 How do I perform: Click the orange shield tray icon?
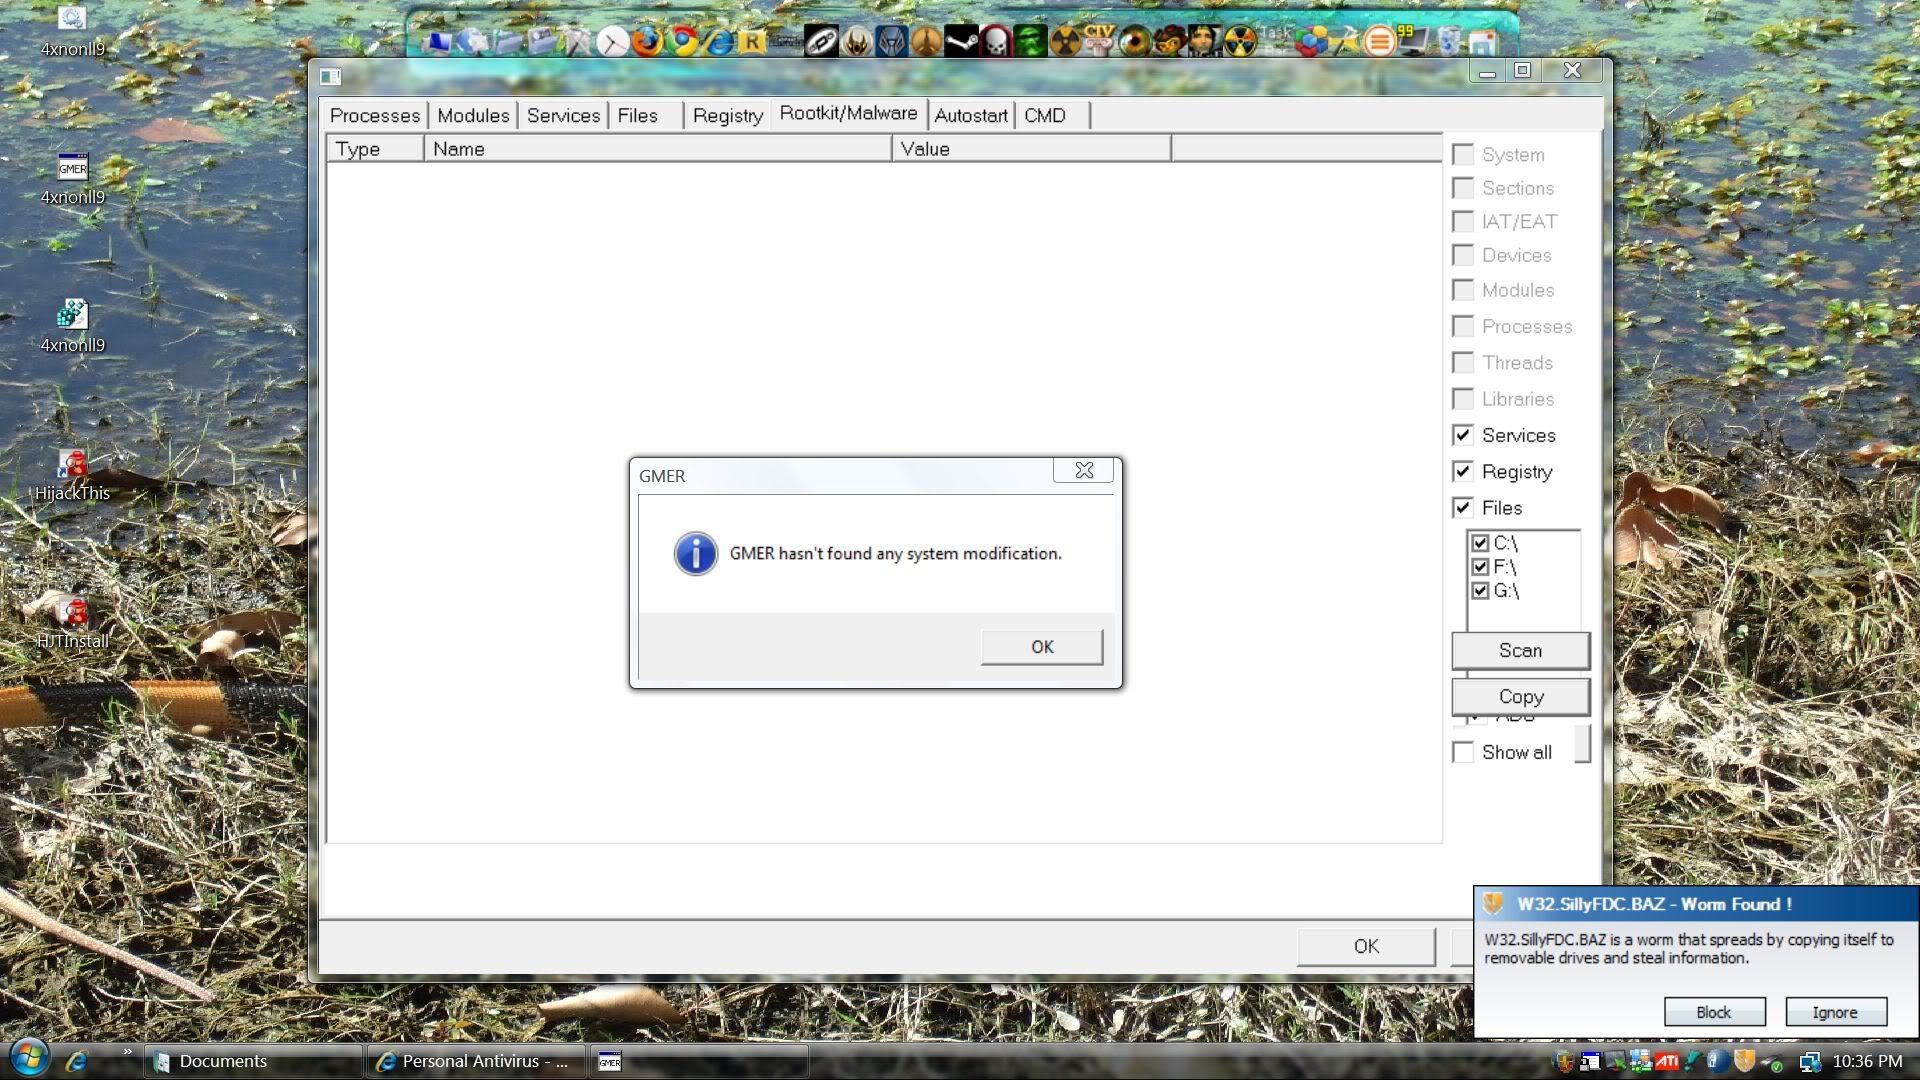tap(1745, 1061)
